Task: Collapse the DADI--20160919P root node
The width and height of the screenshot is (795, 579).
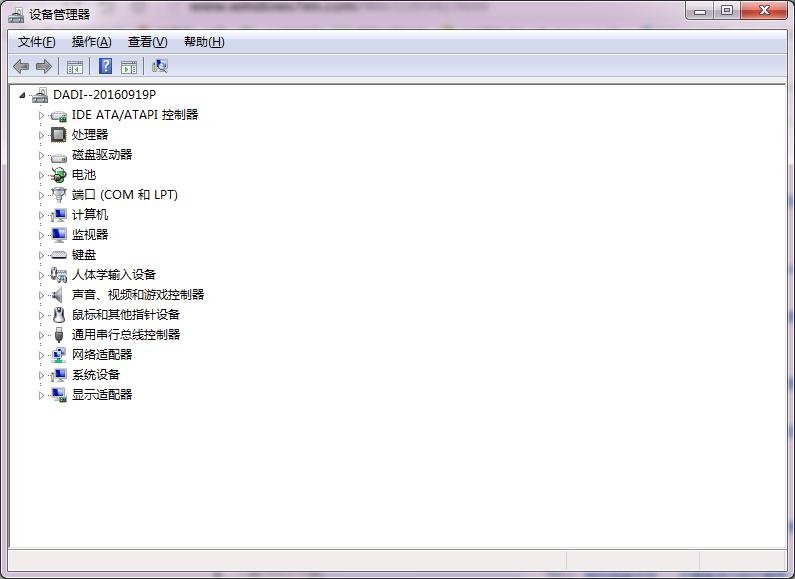Action: pos(22,95)
